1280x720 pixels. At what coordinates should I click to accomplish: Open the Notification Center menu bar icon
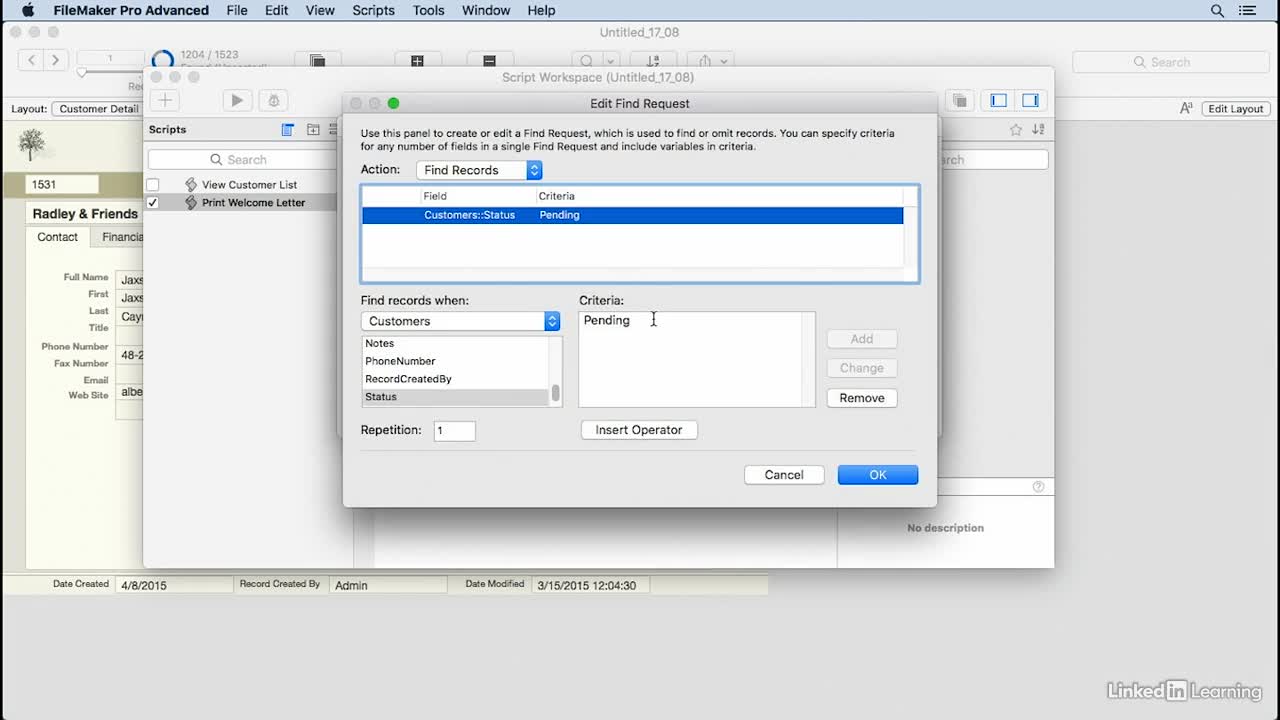click(x=1247, y=10)
